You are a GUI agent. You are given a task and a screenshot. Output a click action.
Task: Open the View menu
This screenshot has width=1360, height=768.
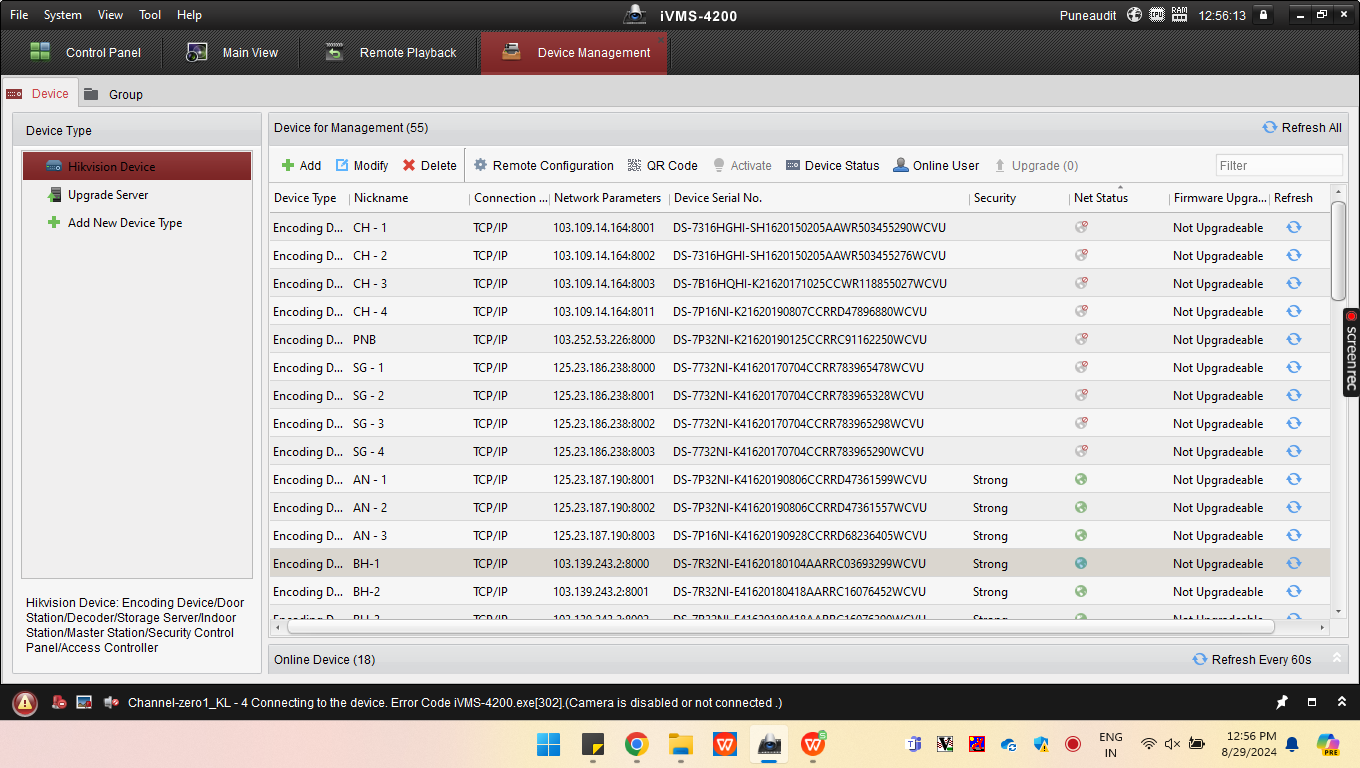pos(111,15)
